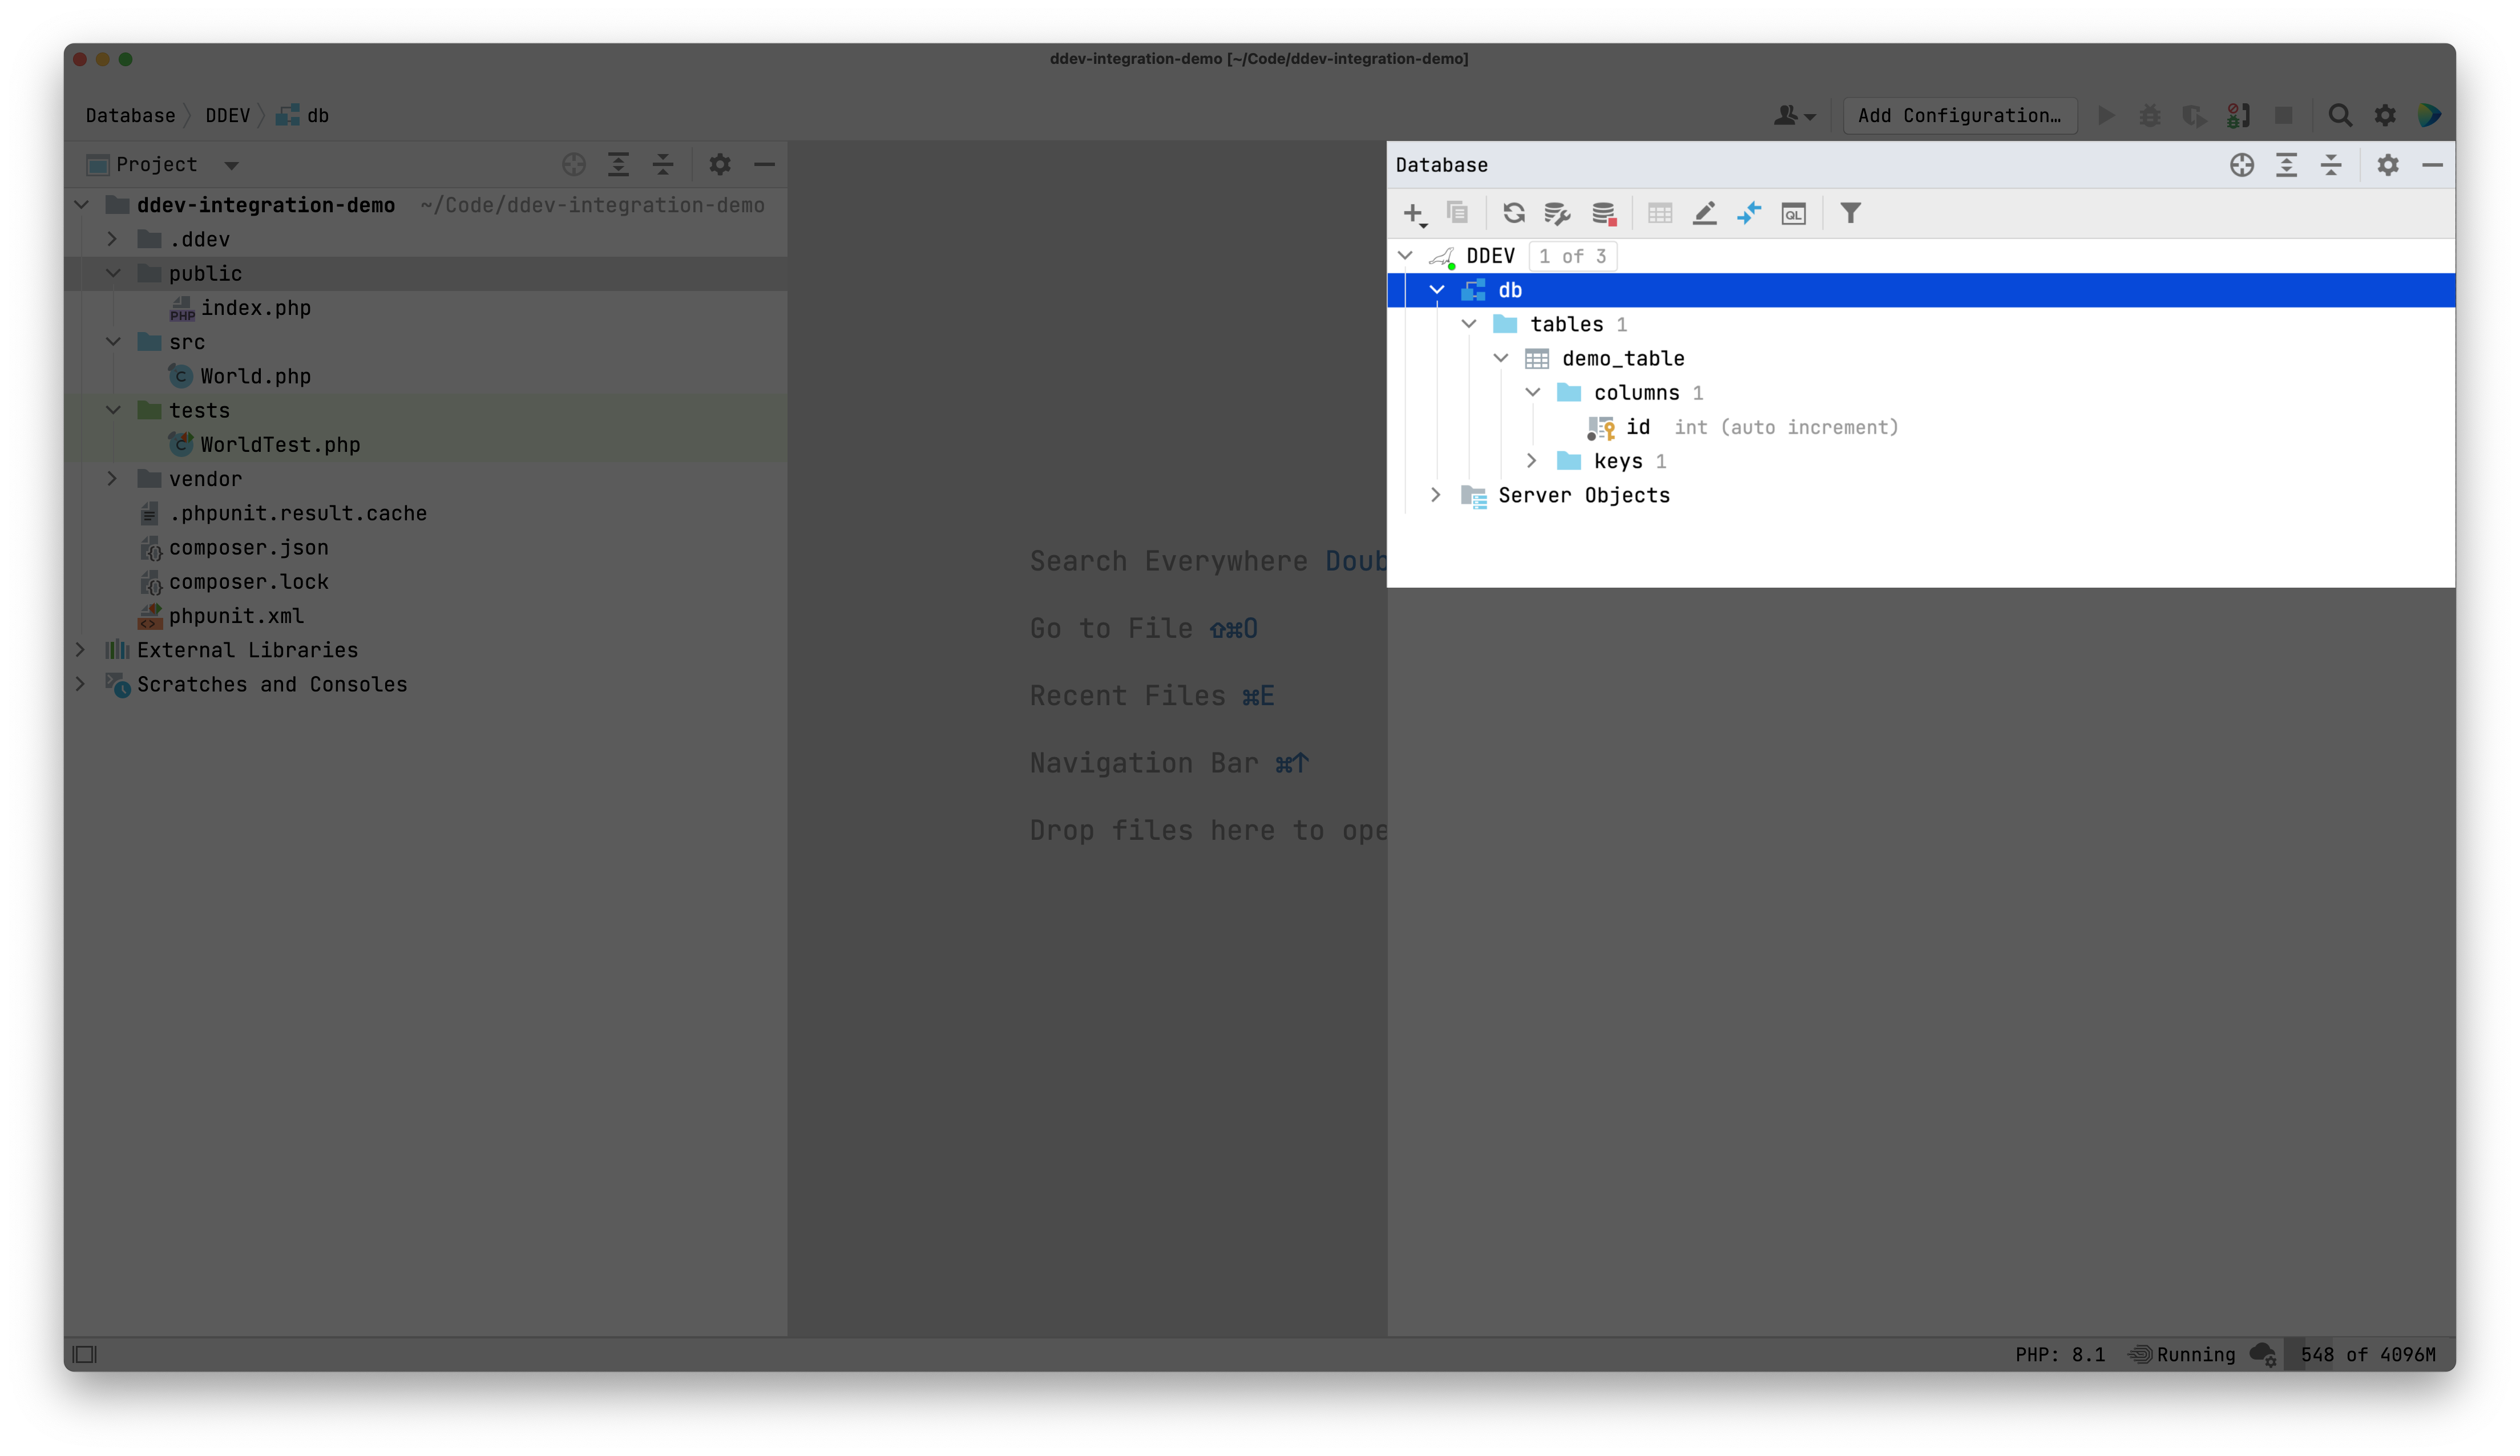Expand all in the Database panel header
The width and height of the screenshot is (2520, 1456).
2287,165
